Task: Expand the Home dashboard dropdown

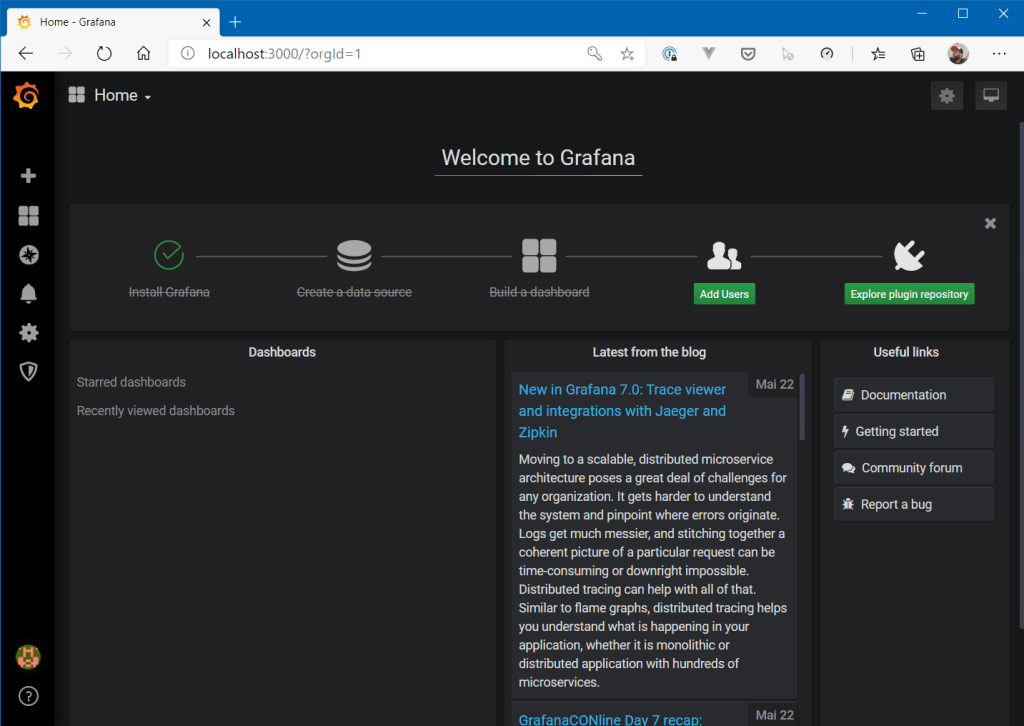Action: tap(115, 95)
